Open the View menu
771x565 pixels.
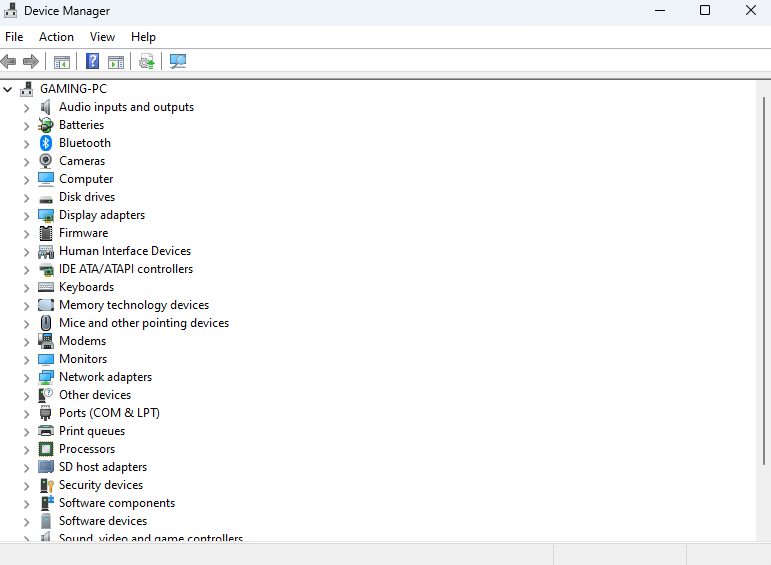[x=102, y=37]
